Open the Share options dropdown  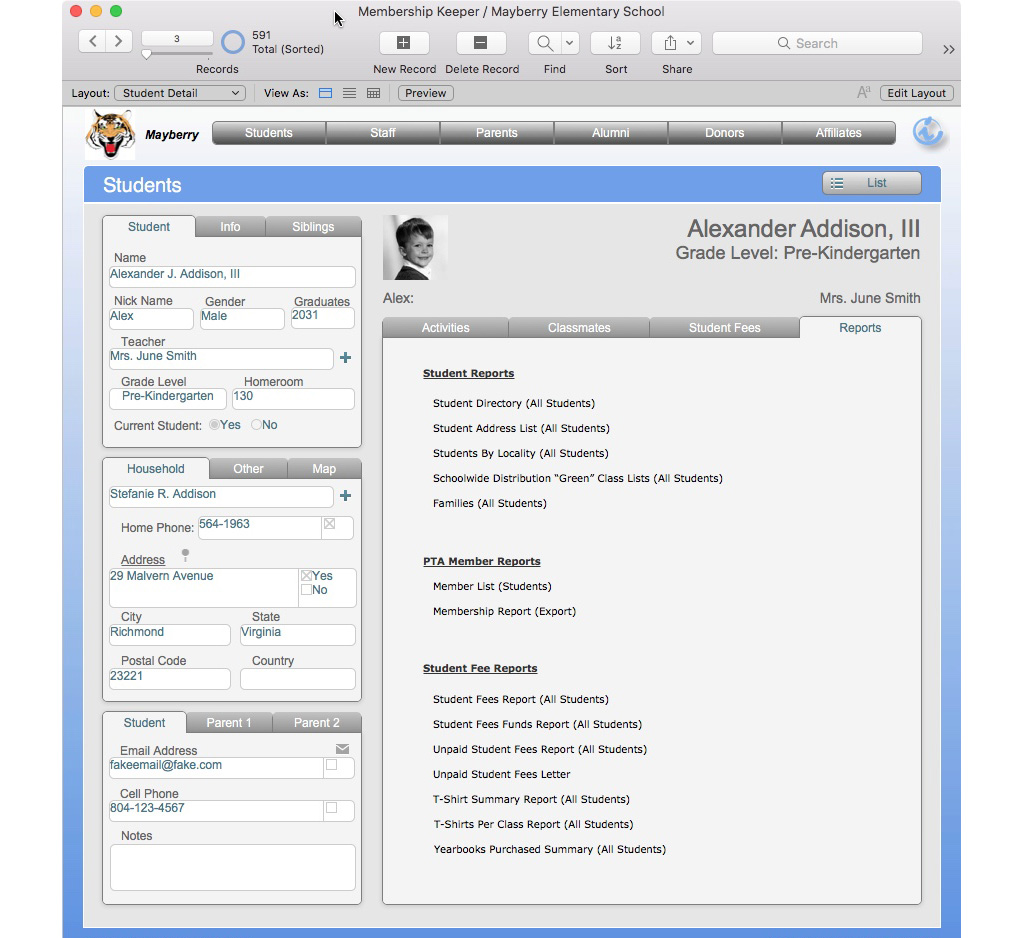[691, 43]
